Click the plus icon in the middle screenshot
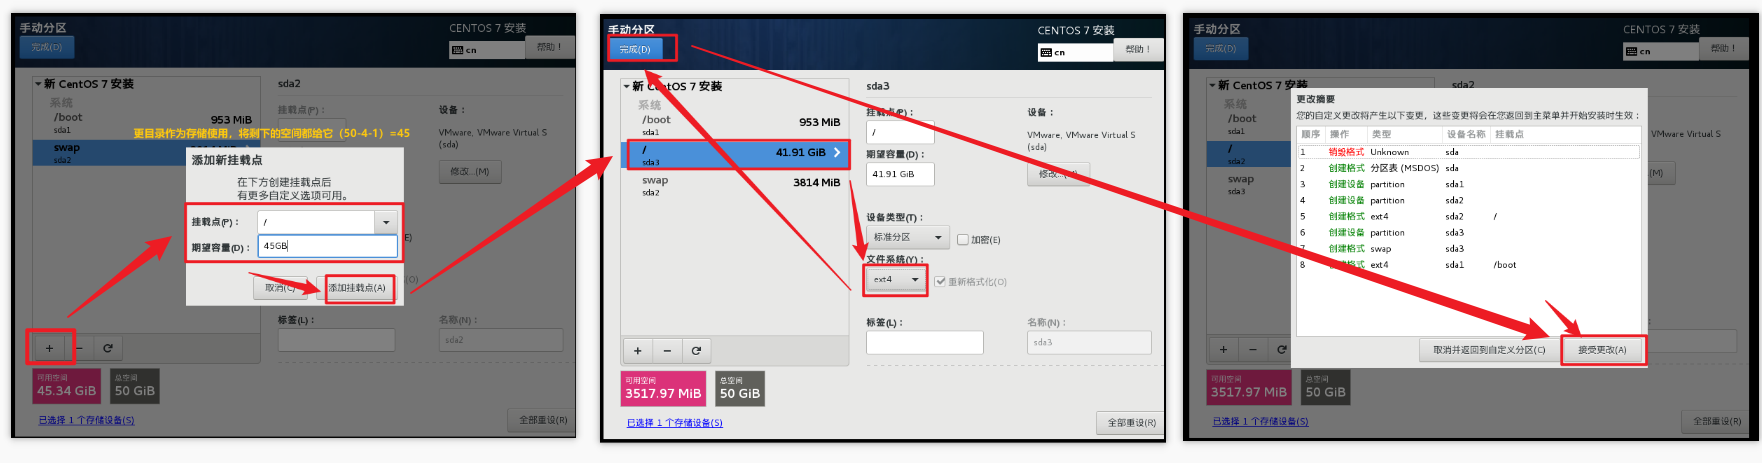 637,350
